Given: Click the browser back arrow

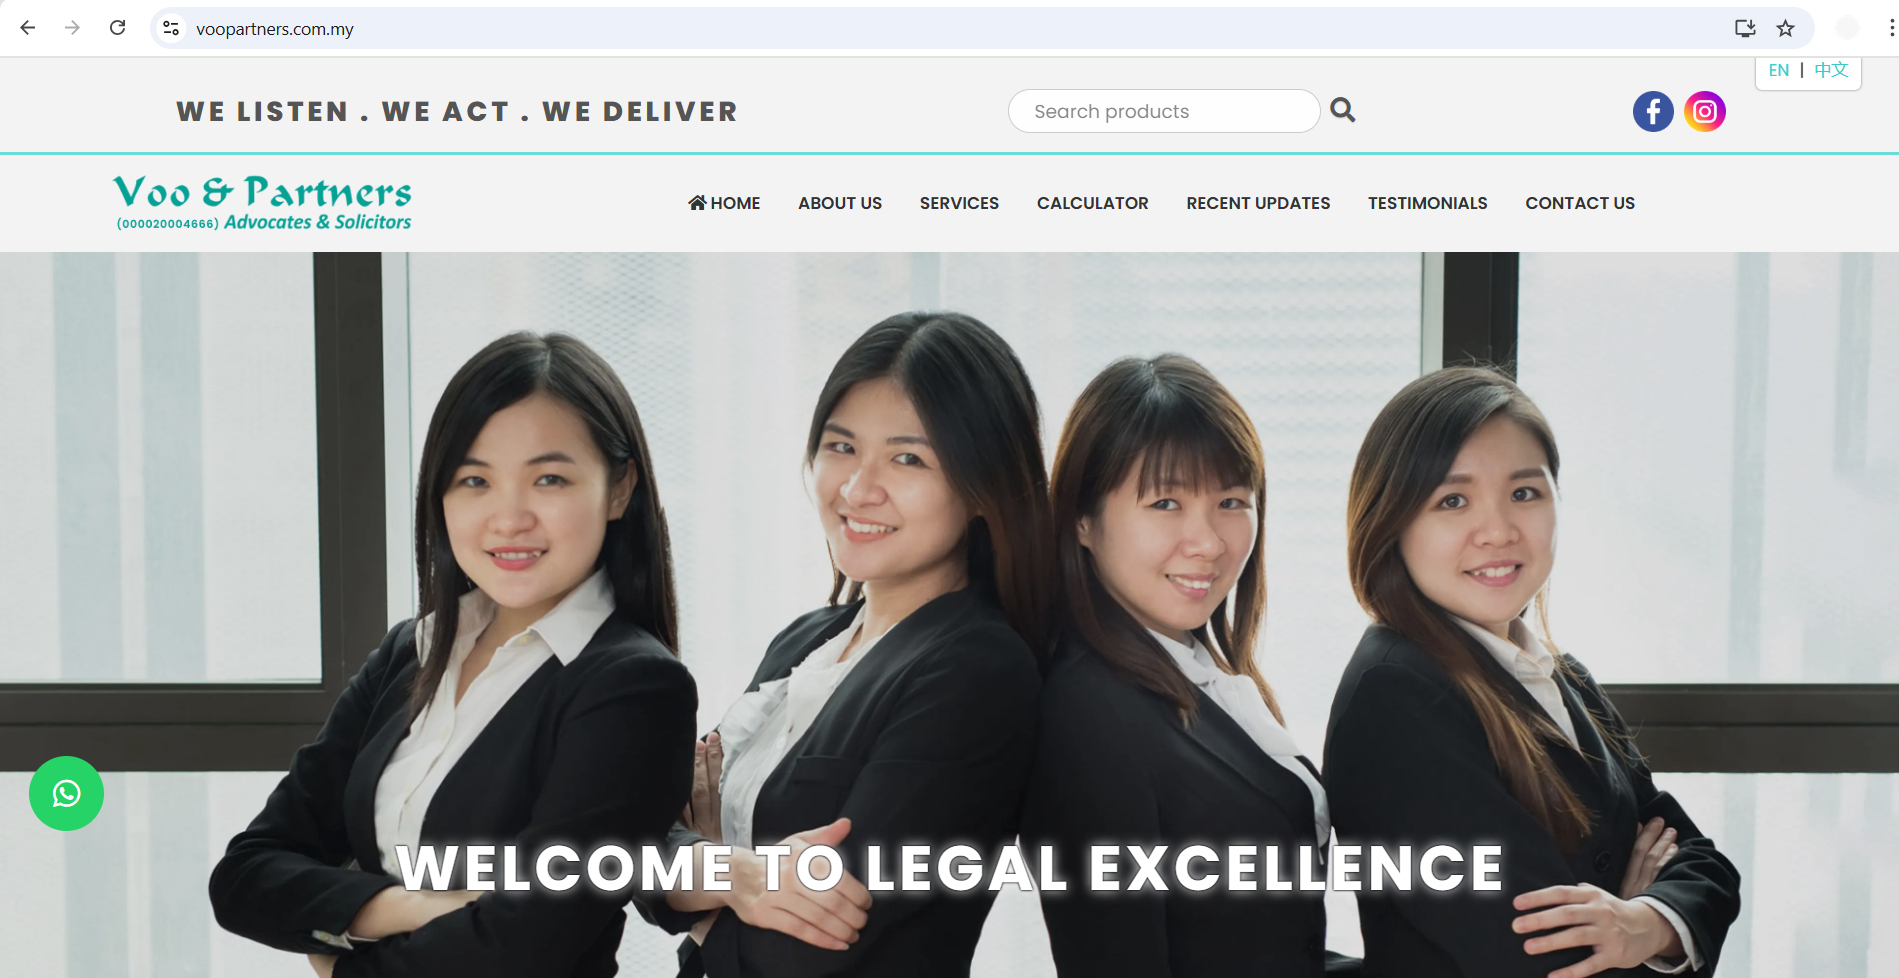Looking at the screenshot, I should [x=28, y=28].
